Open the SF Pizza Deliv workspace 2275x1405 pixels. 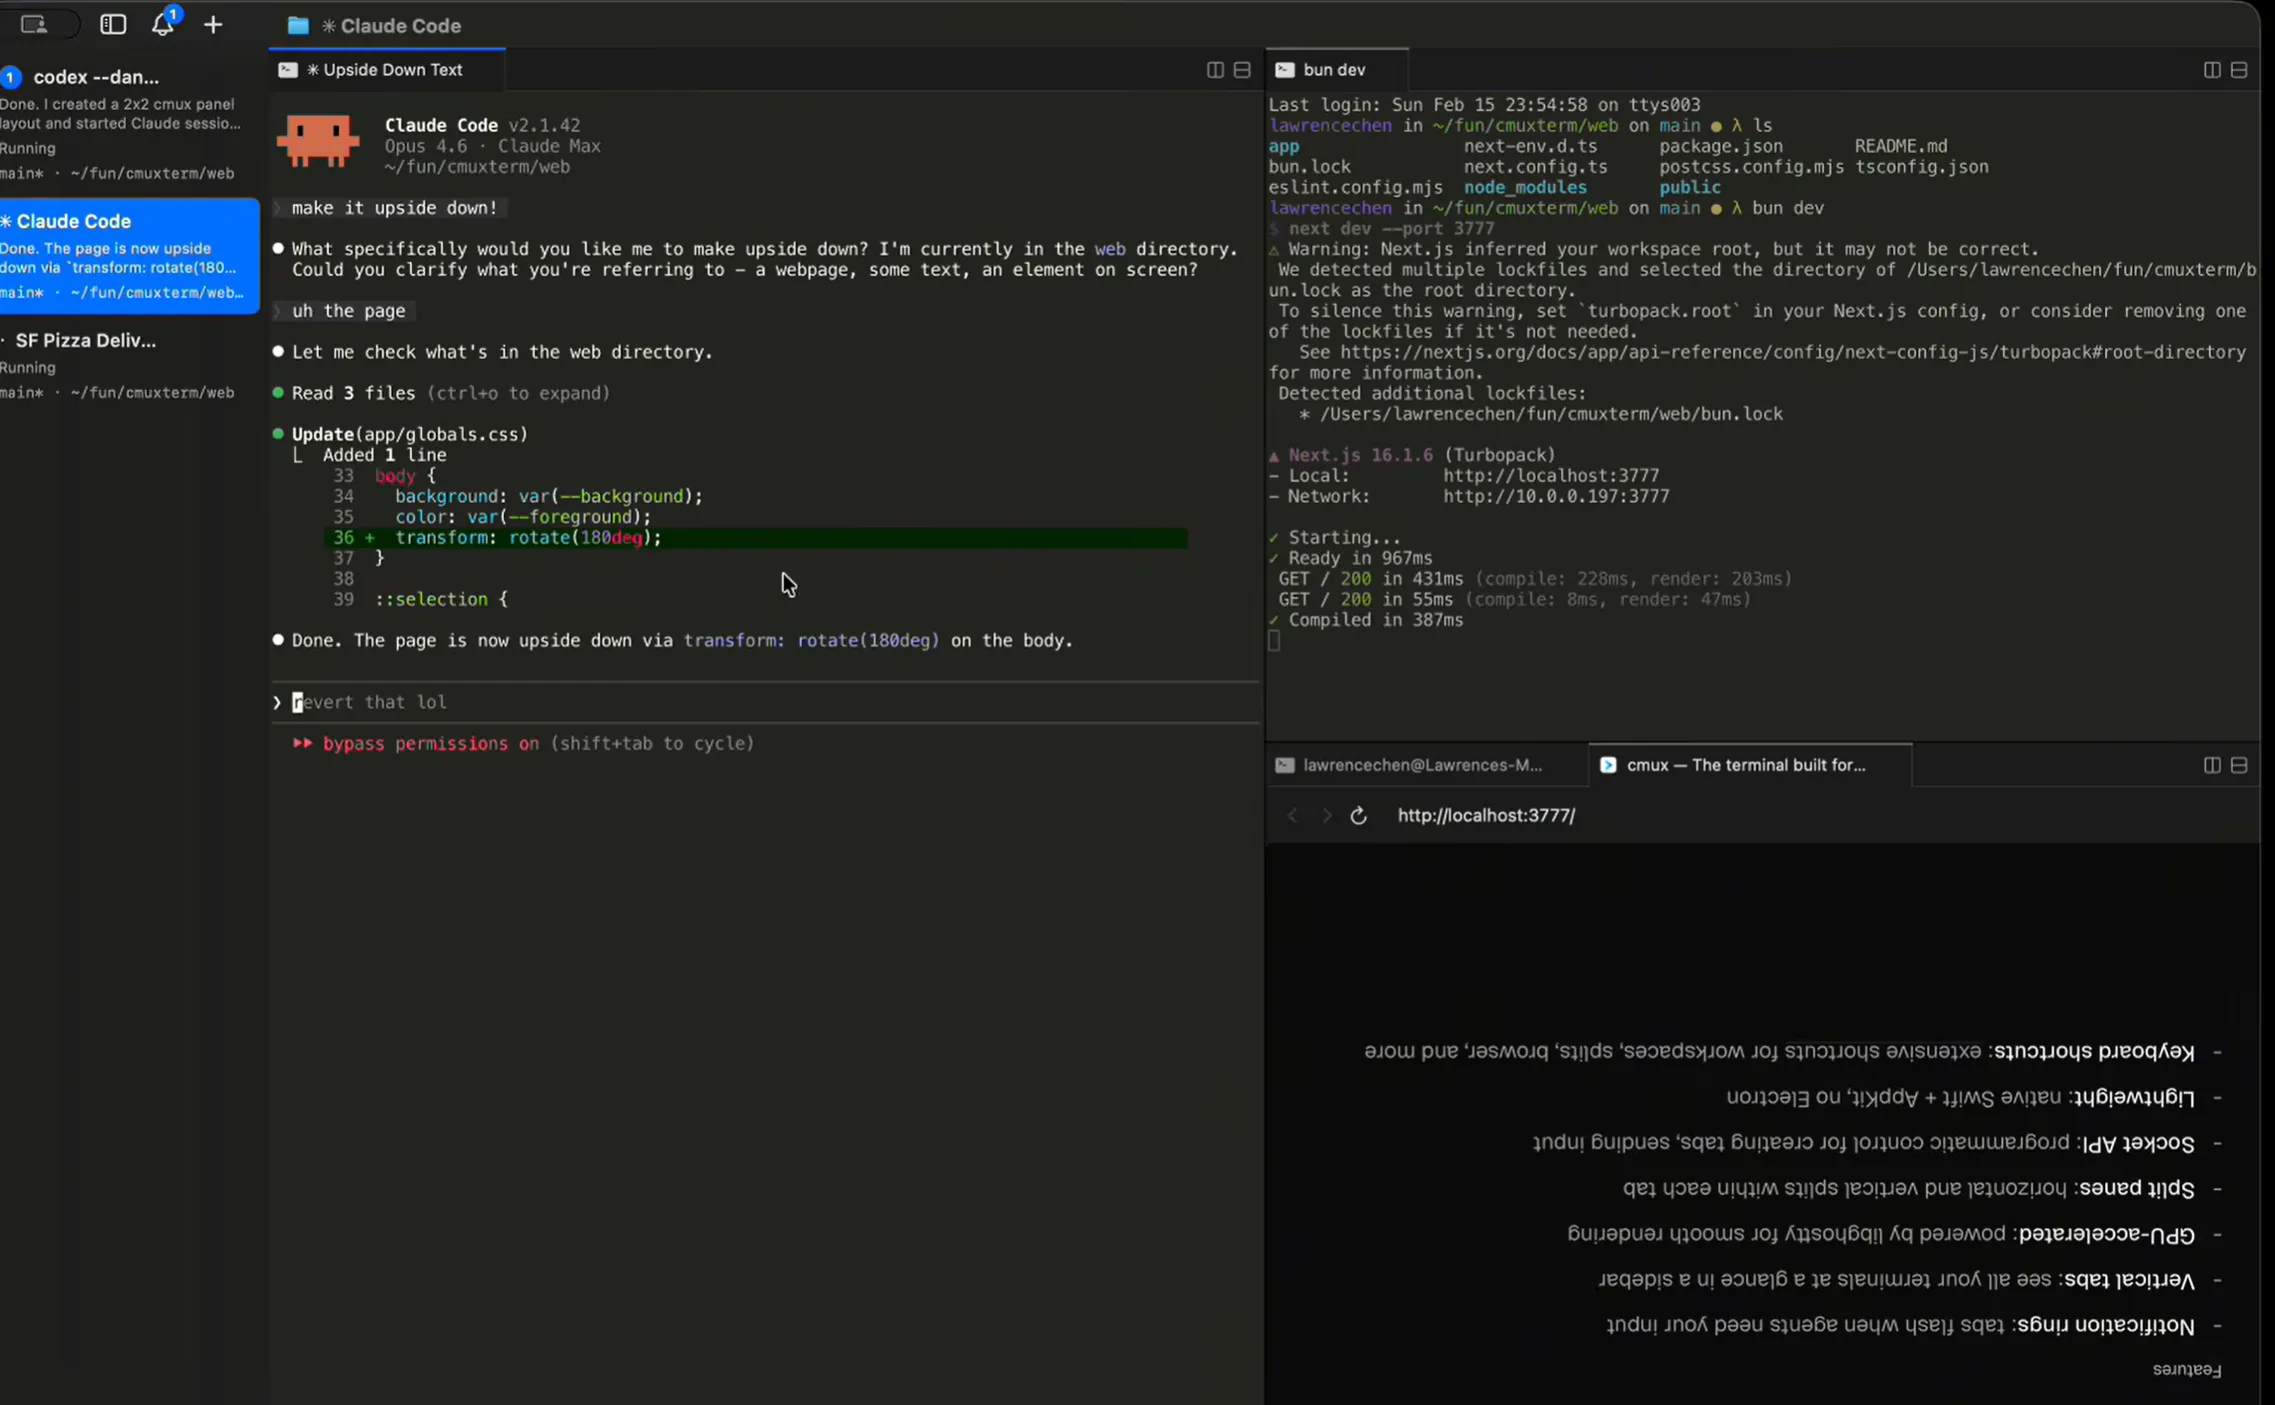(86, 341)
